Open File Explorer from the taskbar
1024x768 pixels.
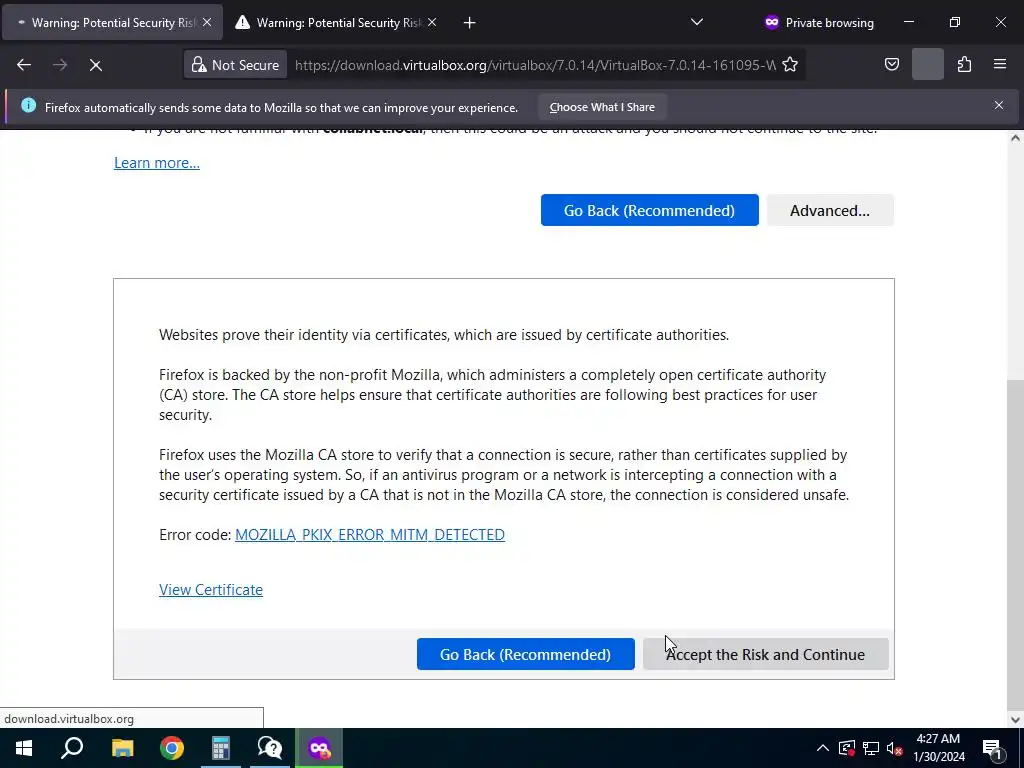(x=122, y=748)
